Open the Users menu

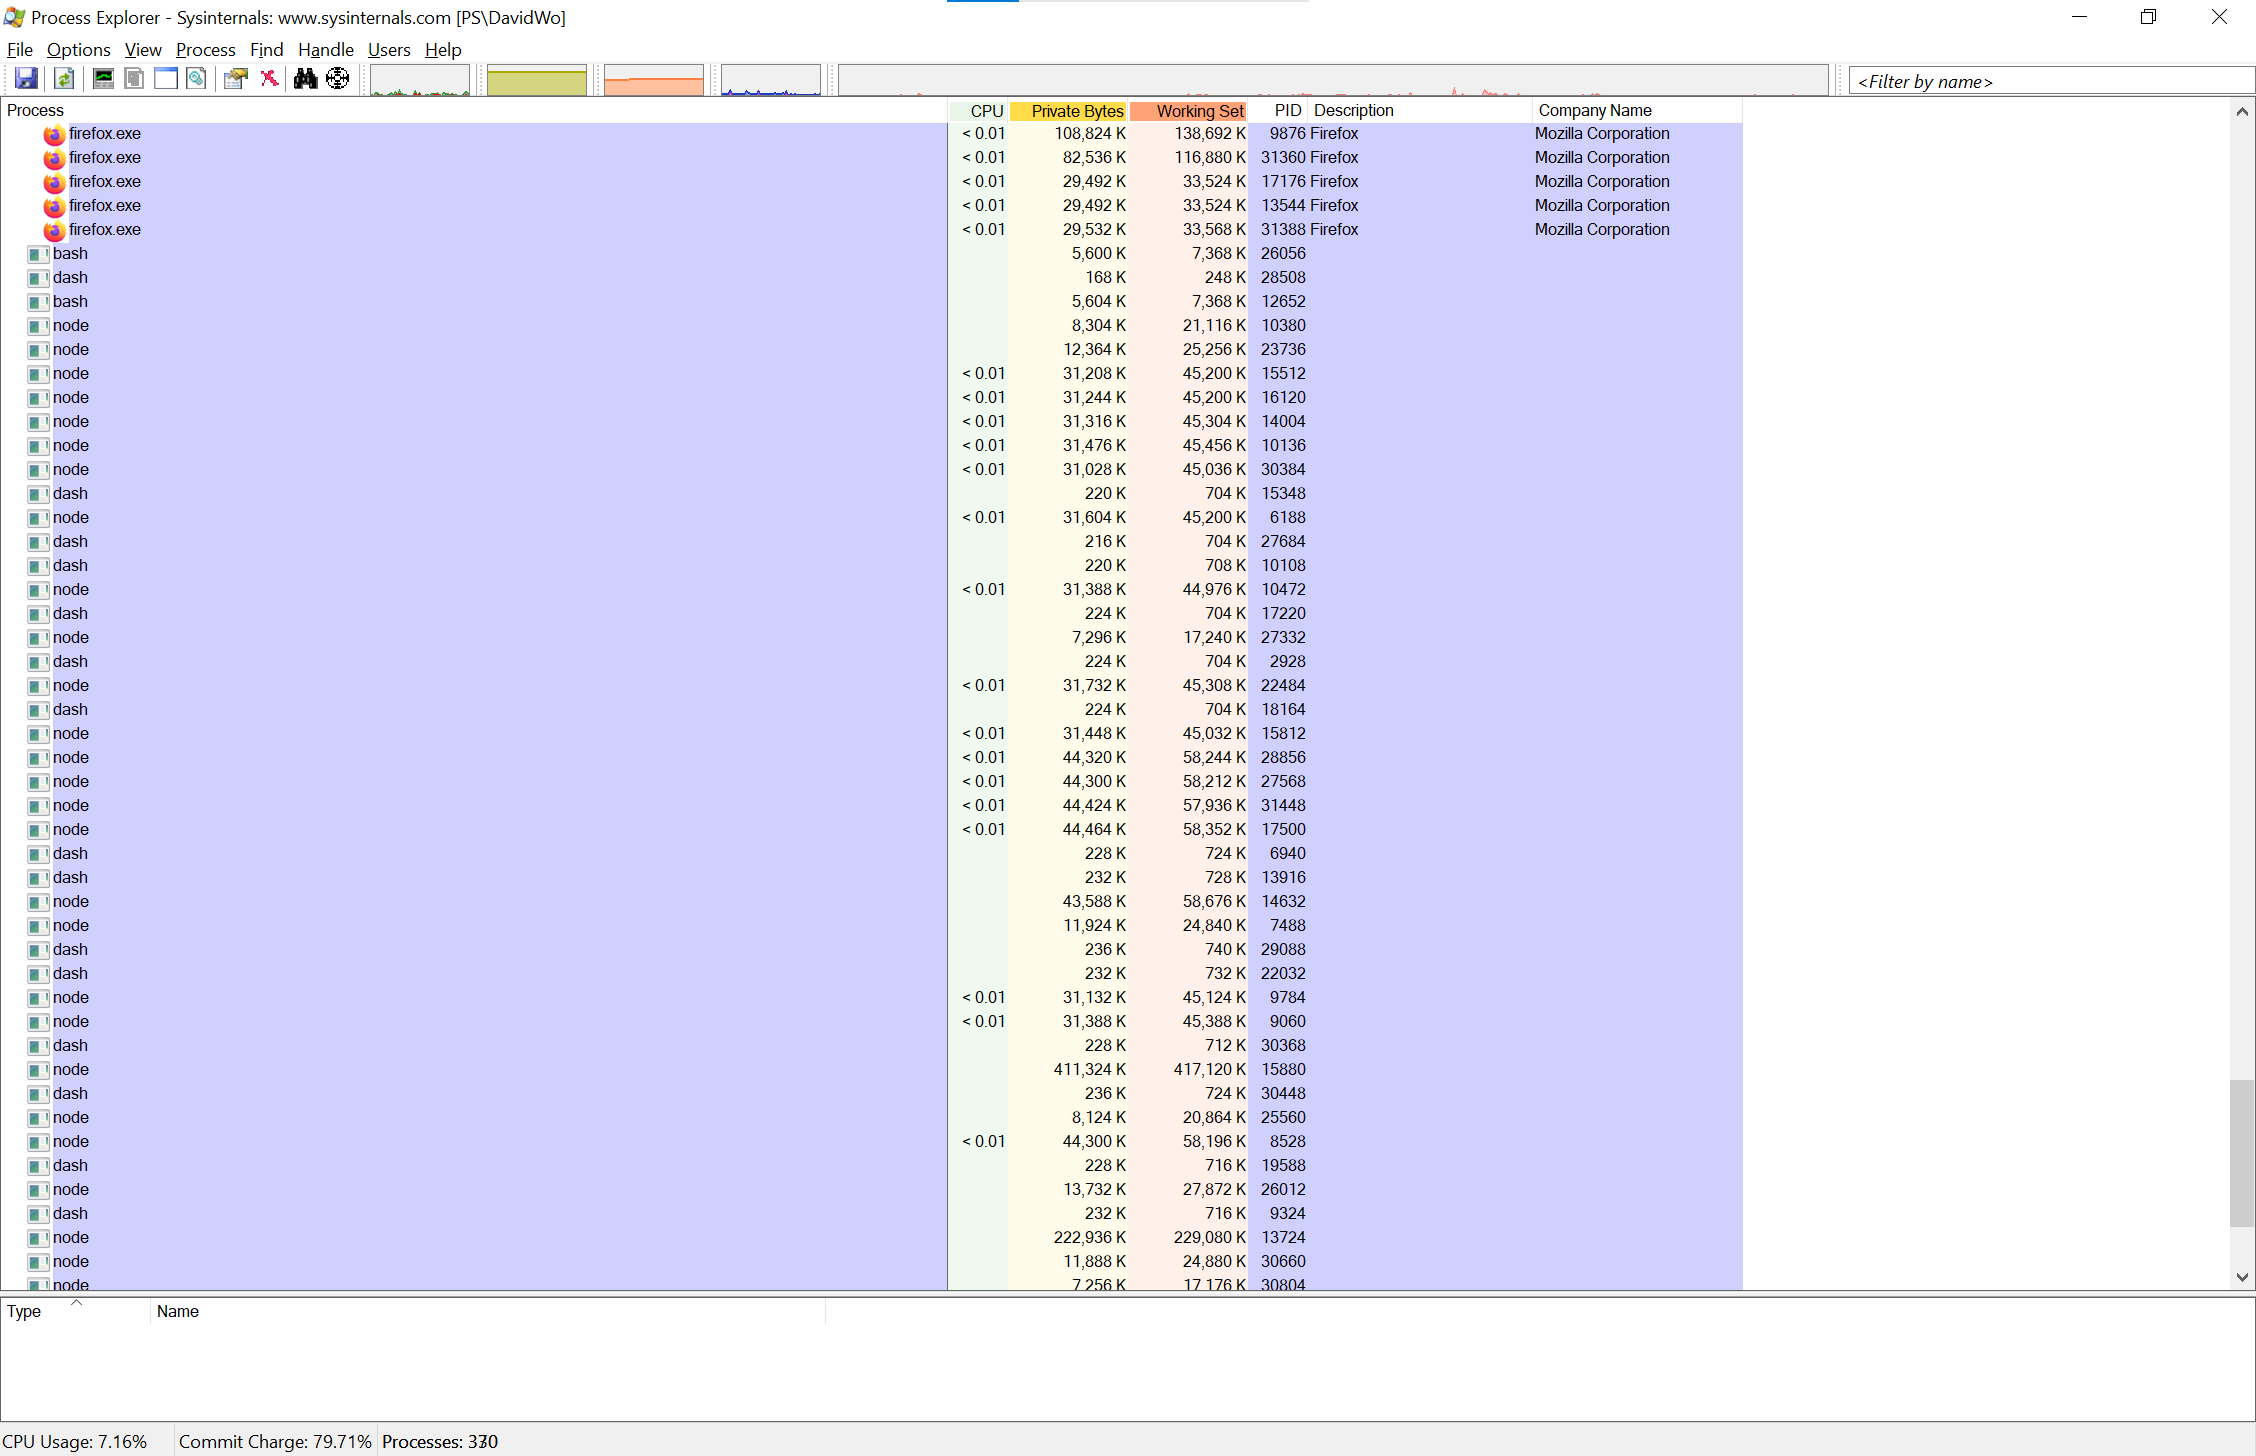click(x=389, y=50)
